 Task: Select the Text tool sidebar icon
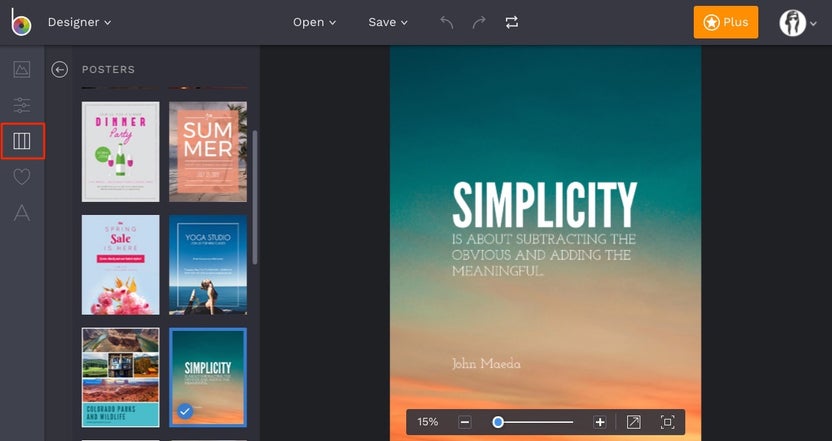pos(22,212)
